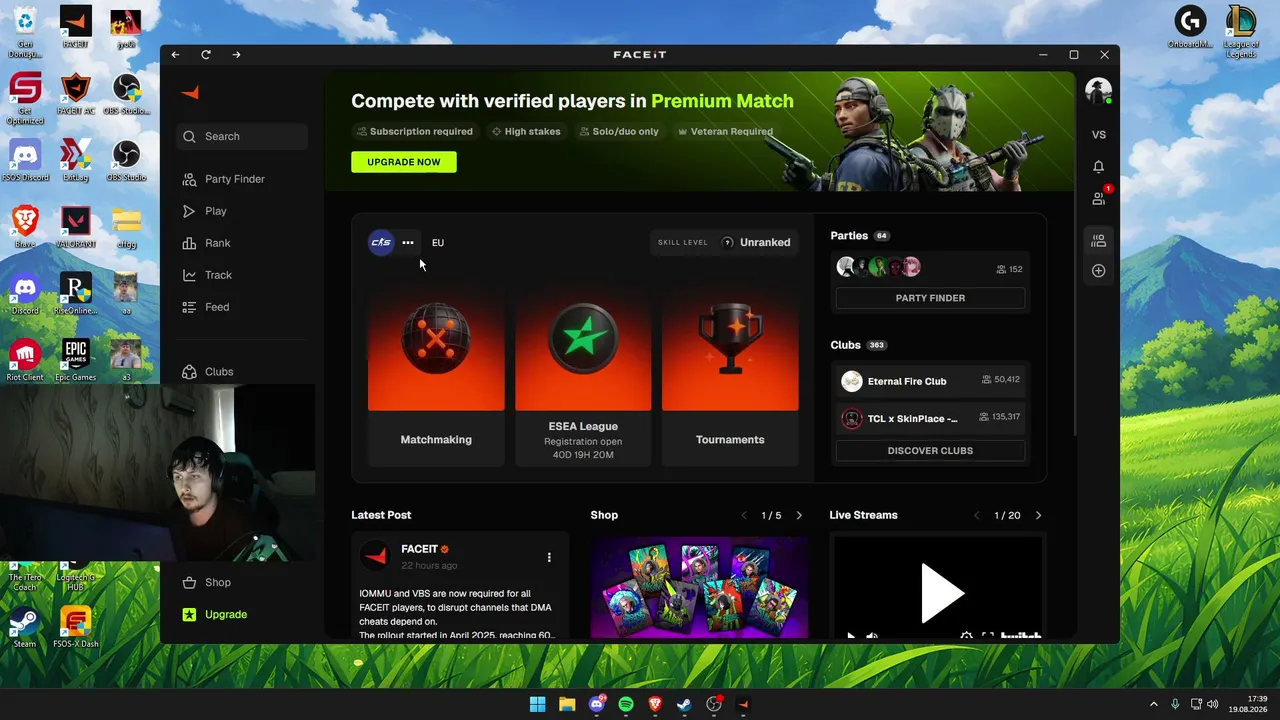Open File Explorer from the taskbar
Screen dimensions: 1280x720
click(x=567, y=704)
